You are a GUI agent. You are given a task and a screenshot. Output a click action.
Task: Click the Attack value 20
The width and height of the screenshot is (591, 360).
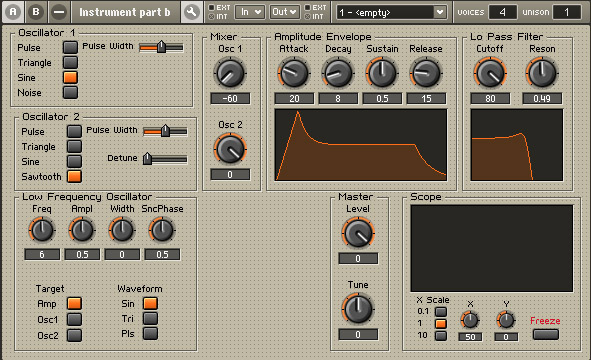click(294, 99)
